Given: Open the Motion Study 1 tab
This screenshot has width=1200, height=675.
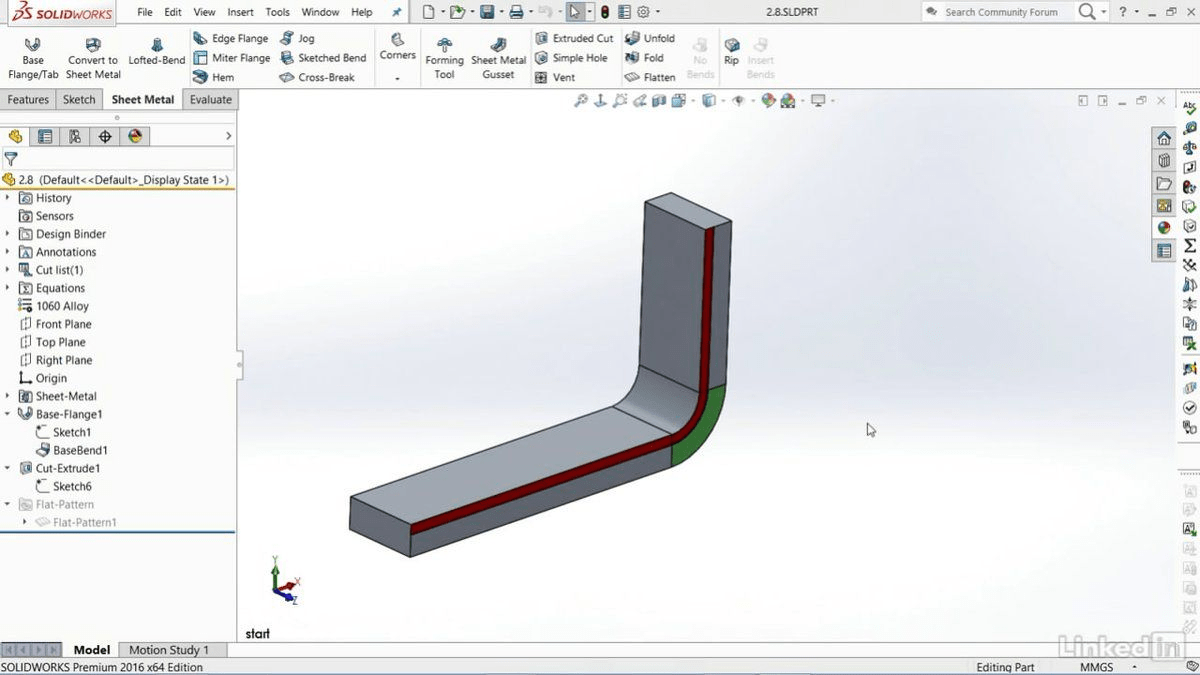Looking at the screenshot, I should [x=169, y=650].
